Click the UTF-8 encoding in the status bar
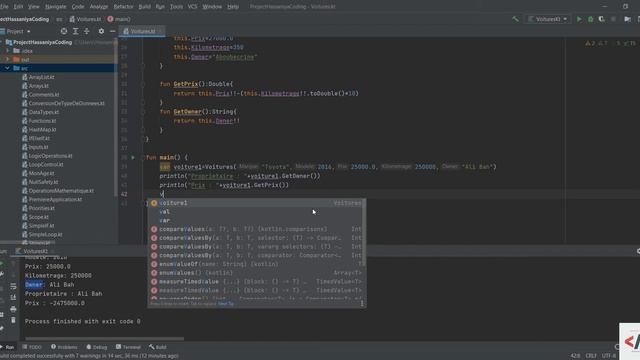The width and height of the screenshot is (640, 360). click(x=609, y=356)
